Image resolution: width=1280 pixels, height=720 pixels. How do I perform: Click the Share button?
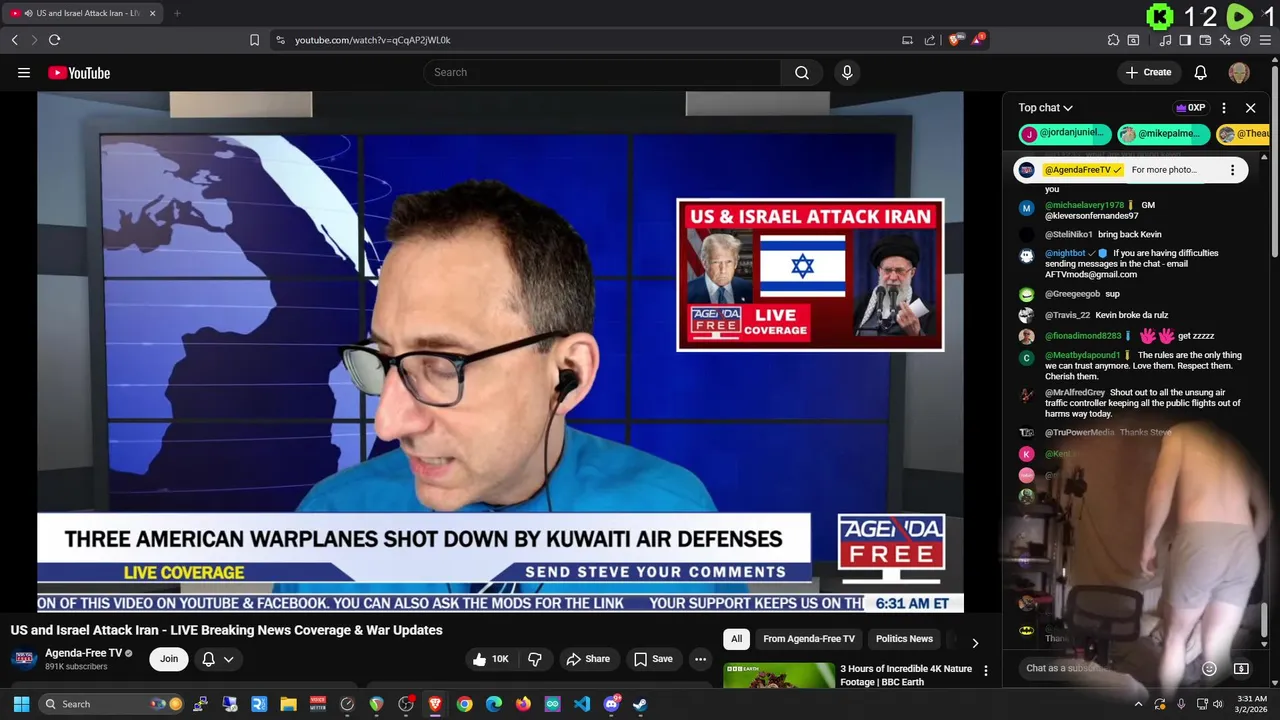587,659
